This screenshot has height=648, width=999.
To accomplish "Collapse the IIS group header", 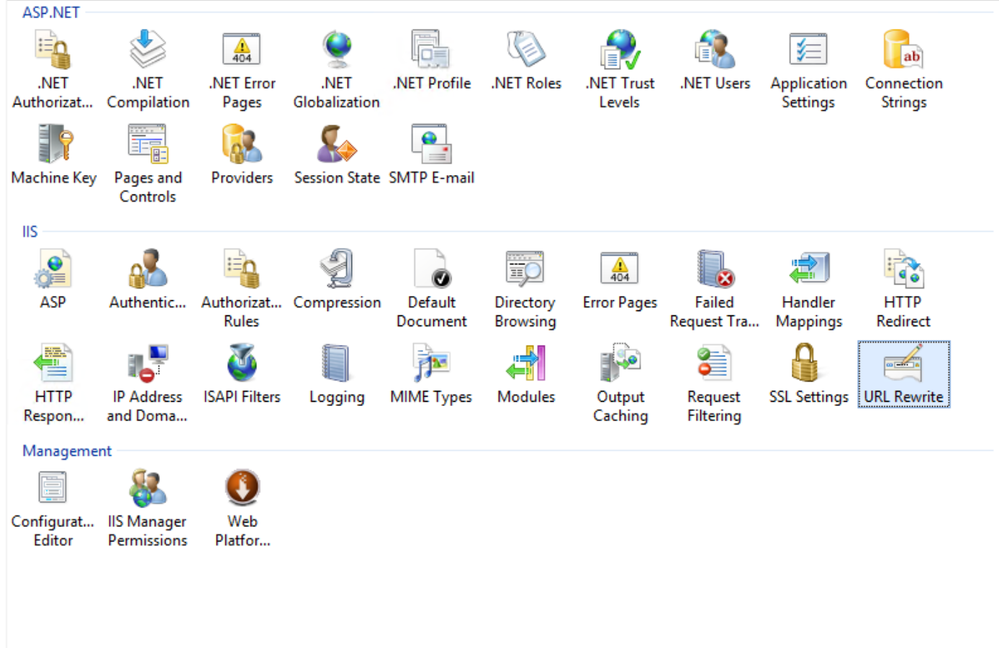I will [x=30, y=231].
